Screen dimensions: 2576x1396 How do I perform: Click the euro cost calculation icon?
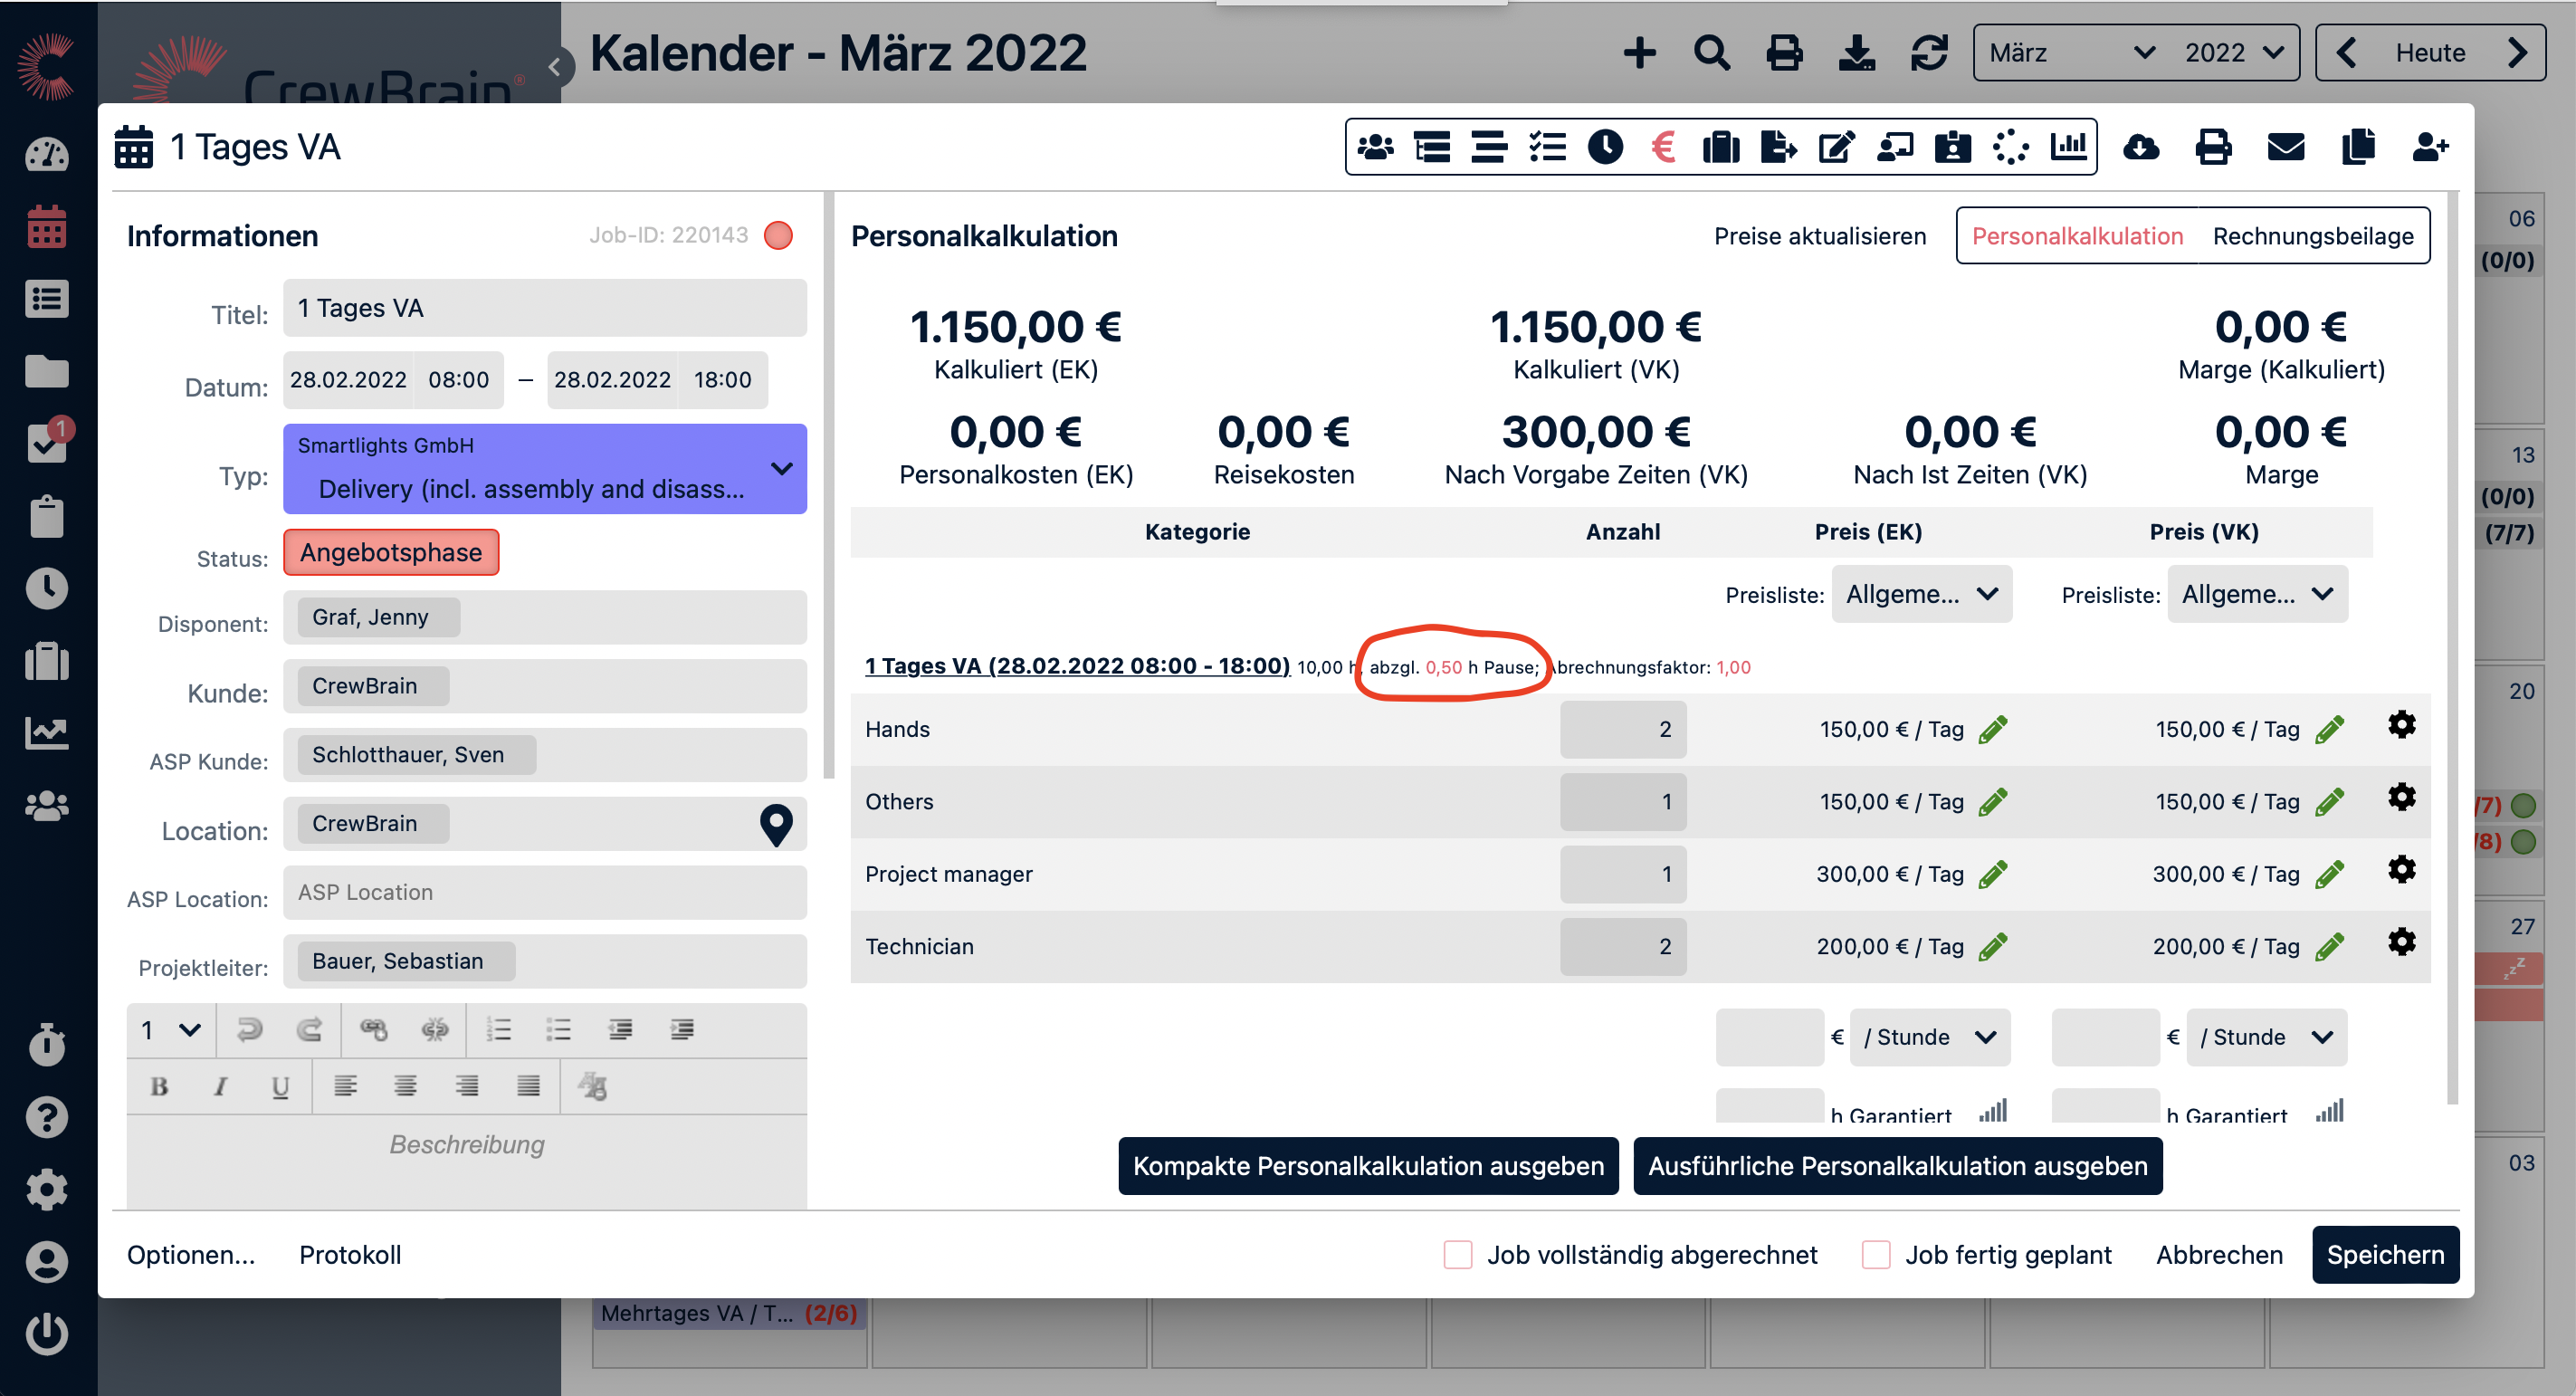point(1663,148)
